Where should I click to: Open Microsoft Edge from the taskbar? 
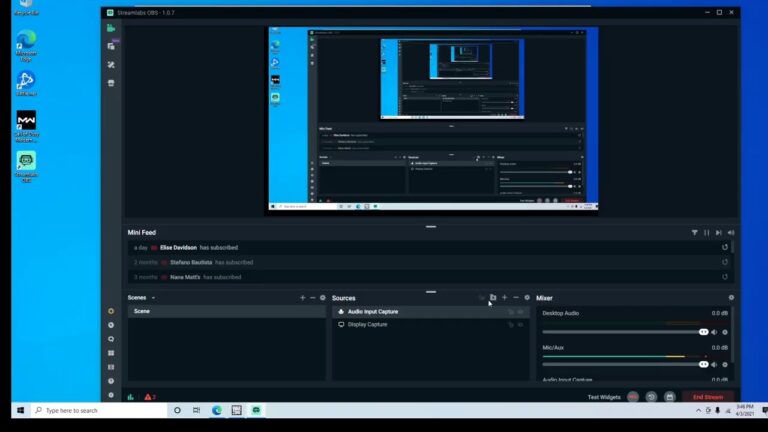pyautogui.click(x=216, y=410)
